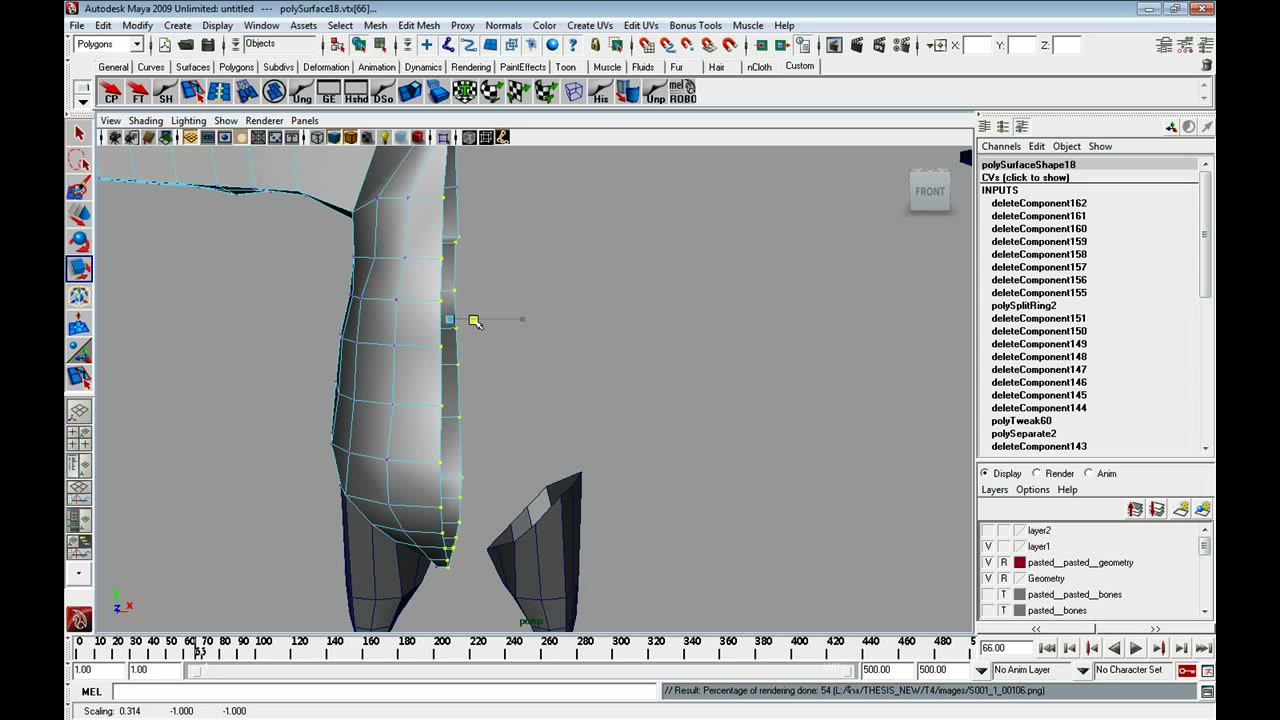The width and height of the screenshot is (1280, 720).
Task: Open the Normals menu
Action: (503, 25)
